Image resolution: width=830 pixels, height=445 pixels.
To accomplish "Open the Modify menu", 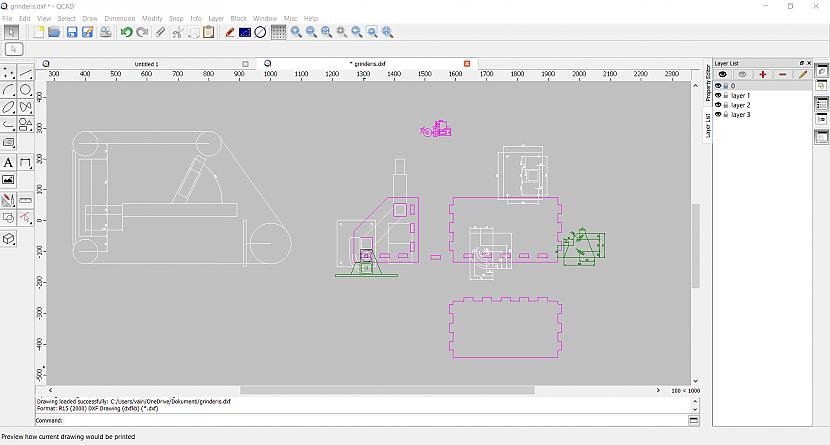I will click(152, 19).
